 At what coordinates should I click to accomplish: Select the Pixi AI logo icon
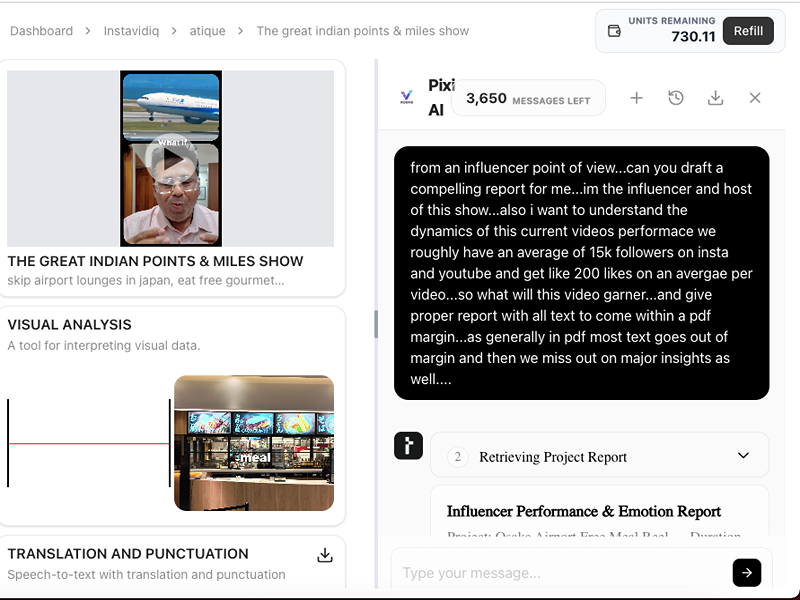point(404,97)
